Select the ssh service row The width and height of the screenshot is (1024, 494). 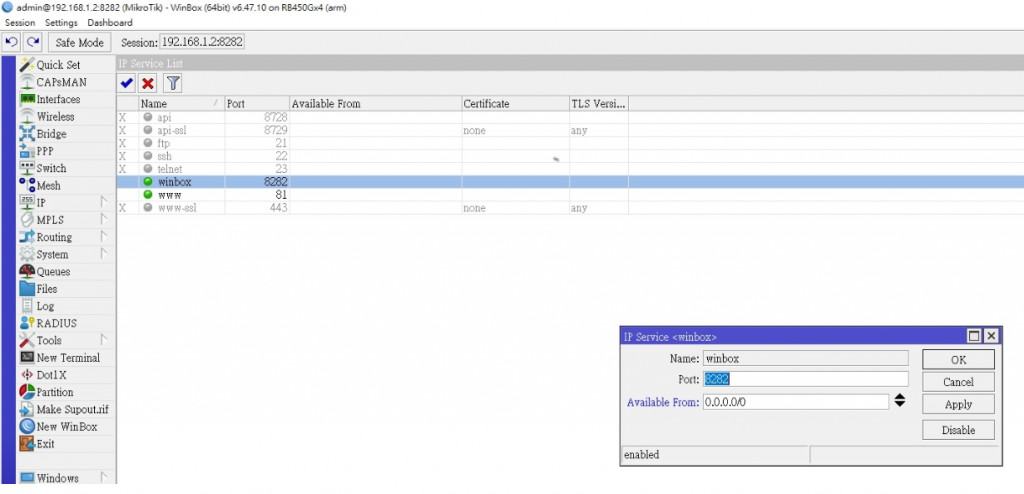569,156
